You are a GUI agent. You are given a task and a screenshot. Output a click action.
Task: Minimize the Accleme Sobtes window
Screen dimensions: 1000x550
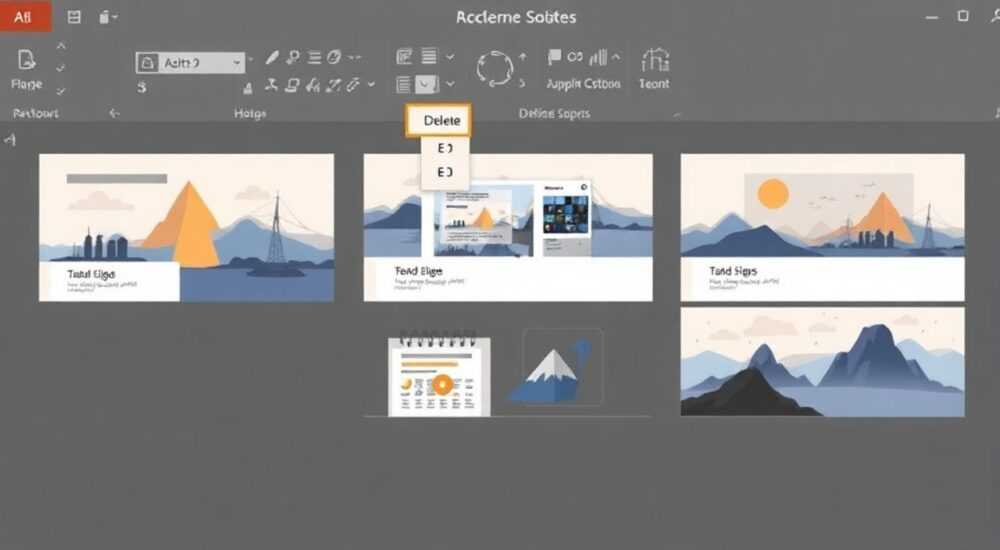point(932,17)
